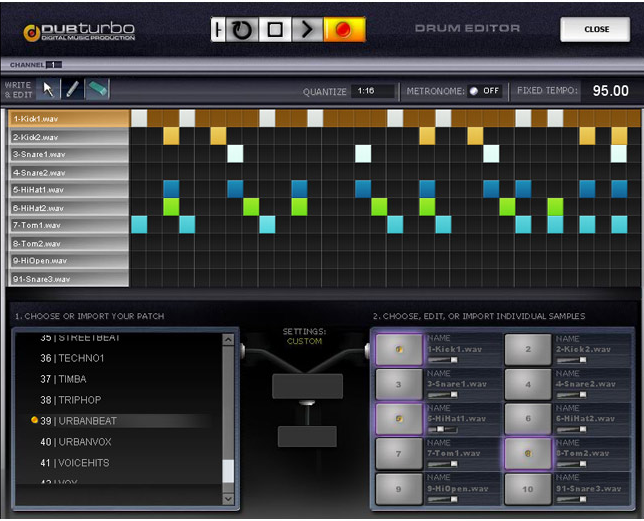The width and height of the screenshot is (644, 521).
Task: Click the 91-Snare3.wav volume slider
Action: point(572,499)
